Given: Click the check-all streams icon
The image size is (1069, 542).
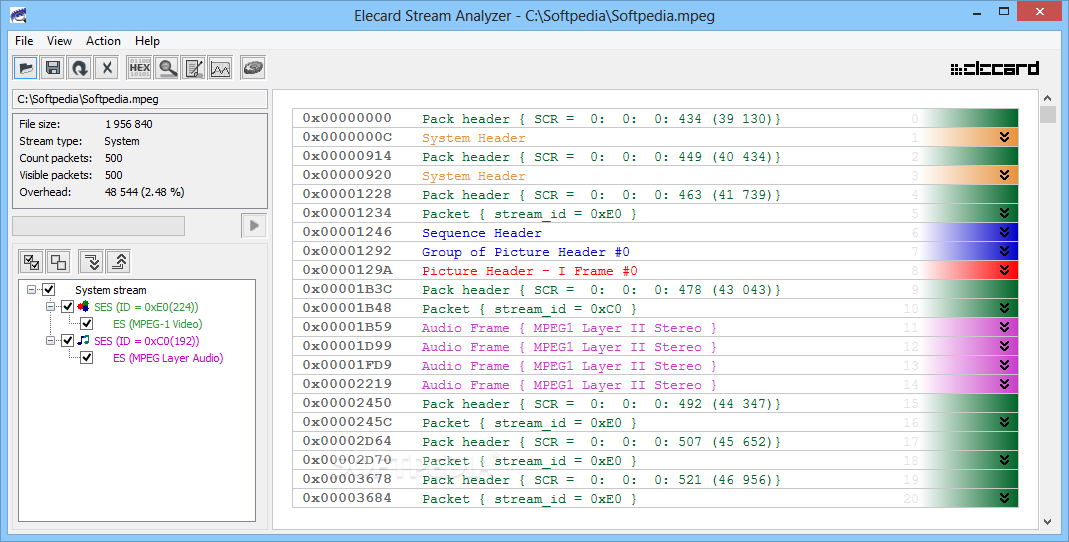Looking at the screenshot, I should click(31, 262).
